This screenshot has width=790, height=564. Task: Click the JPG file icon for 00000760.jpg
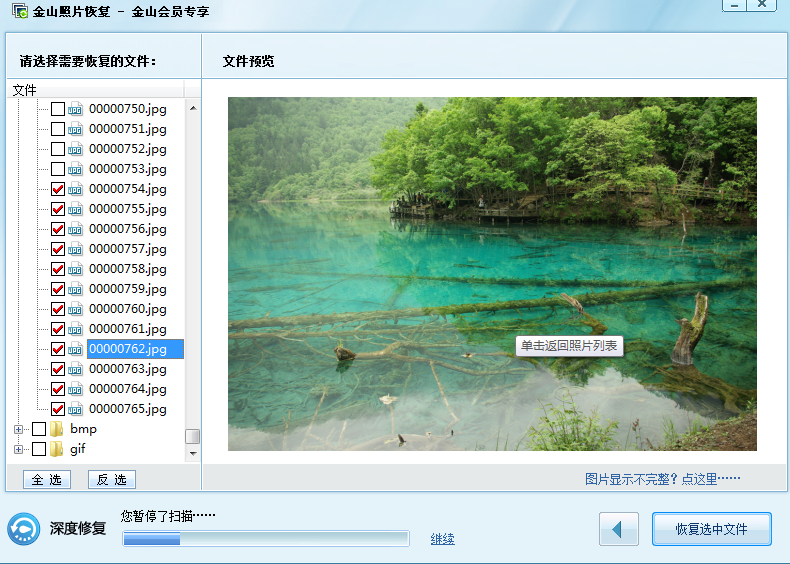point(75,309)
